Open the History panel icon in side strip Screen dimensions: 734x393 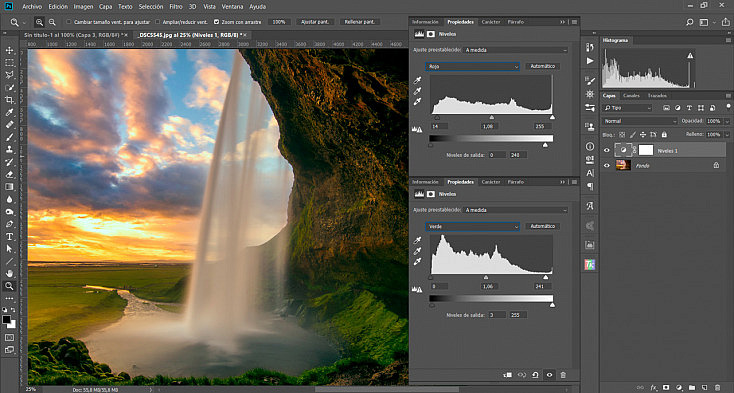[590, 47]
